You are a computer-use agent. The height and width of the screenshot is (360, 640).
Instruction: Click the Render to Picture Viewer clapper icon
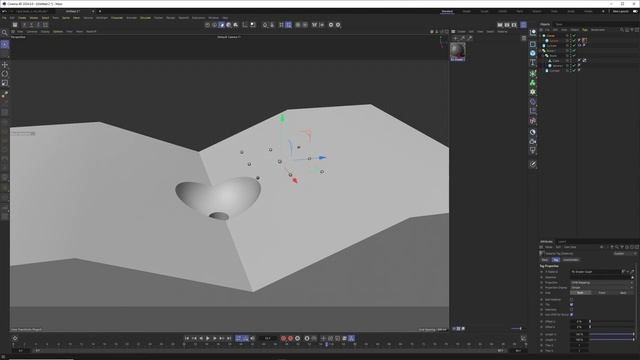[507, 25]
